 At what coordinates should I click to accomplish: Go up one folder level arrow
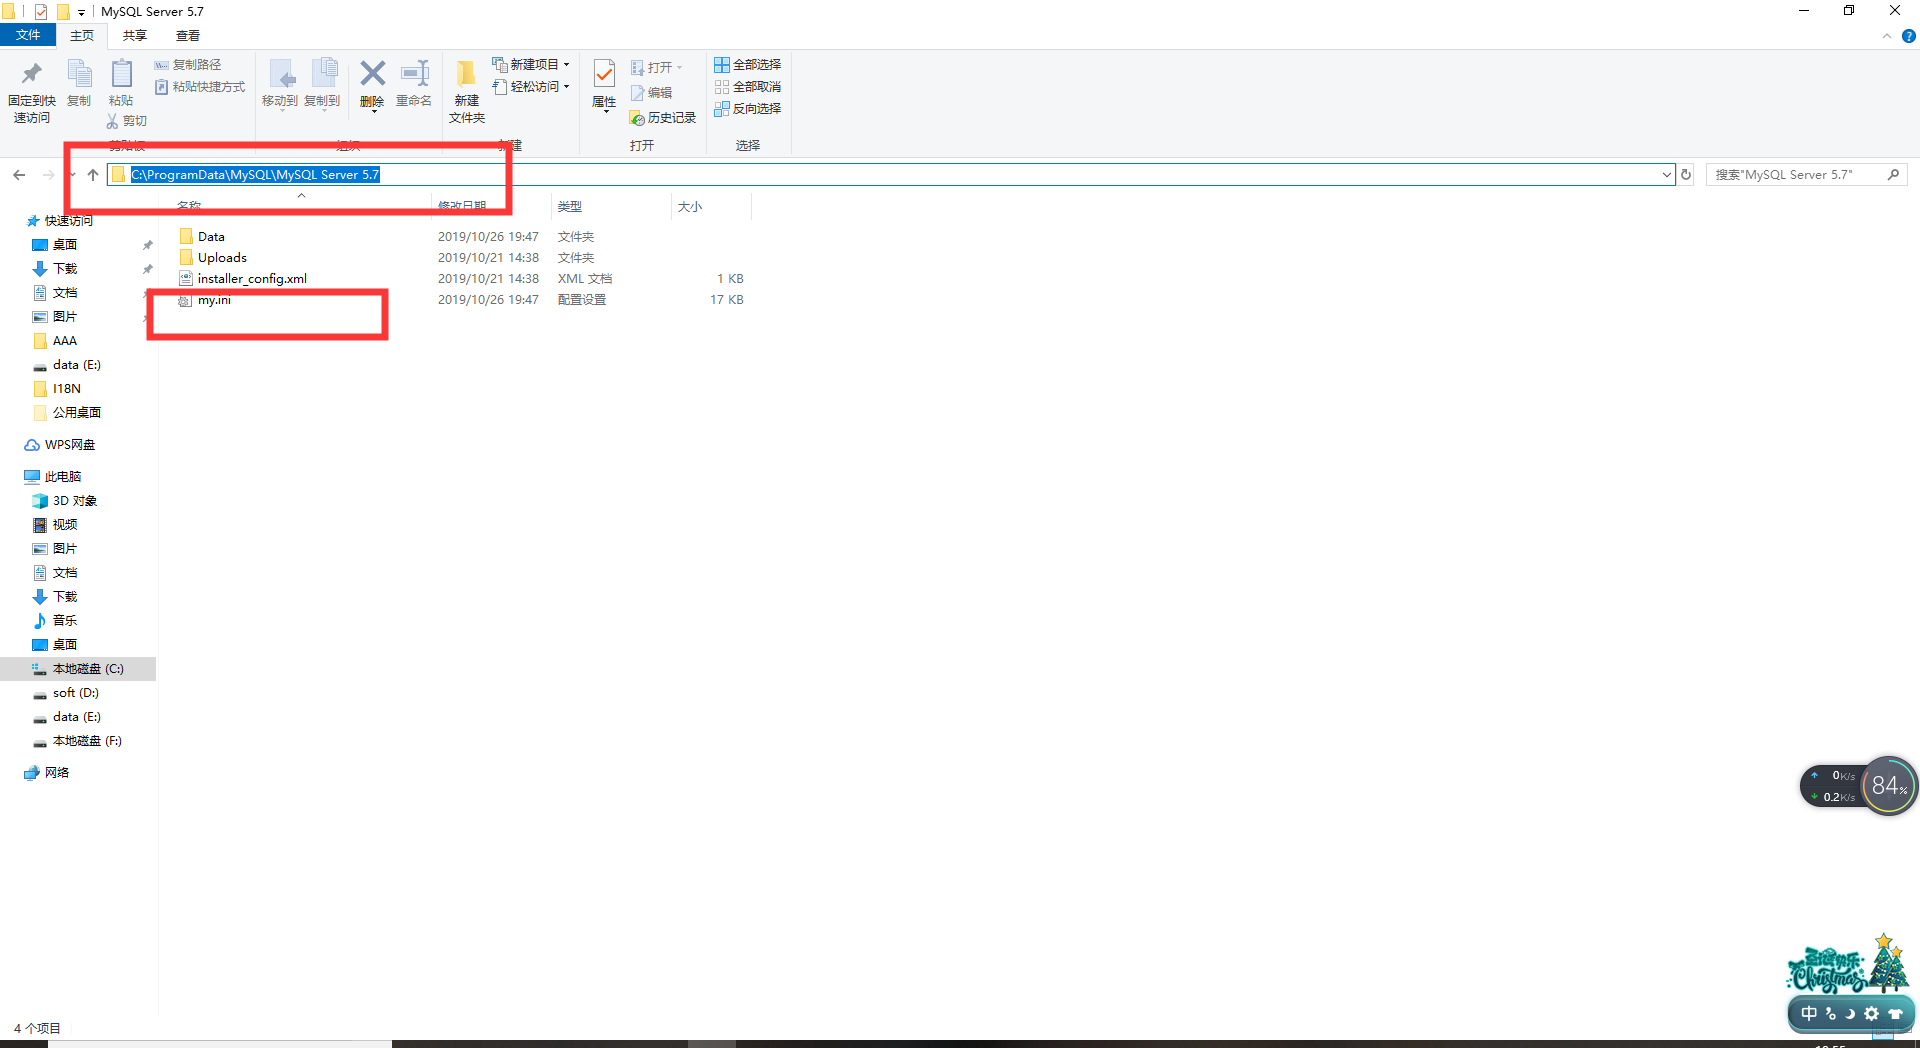coord(93,175)
